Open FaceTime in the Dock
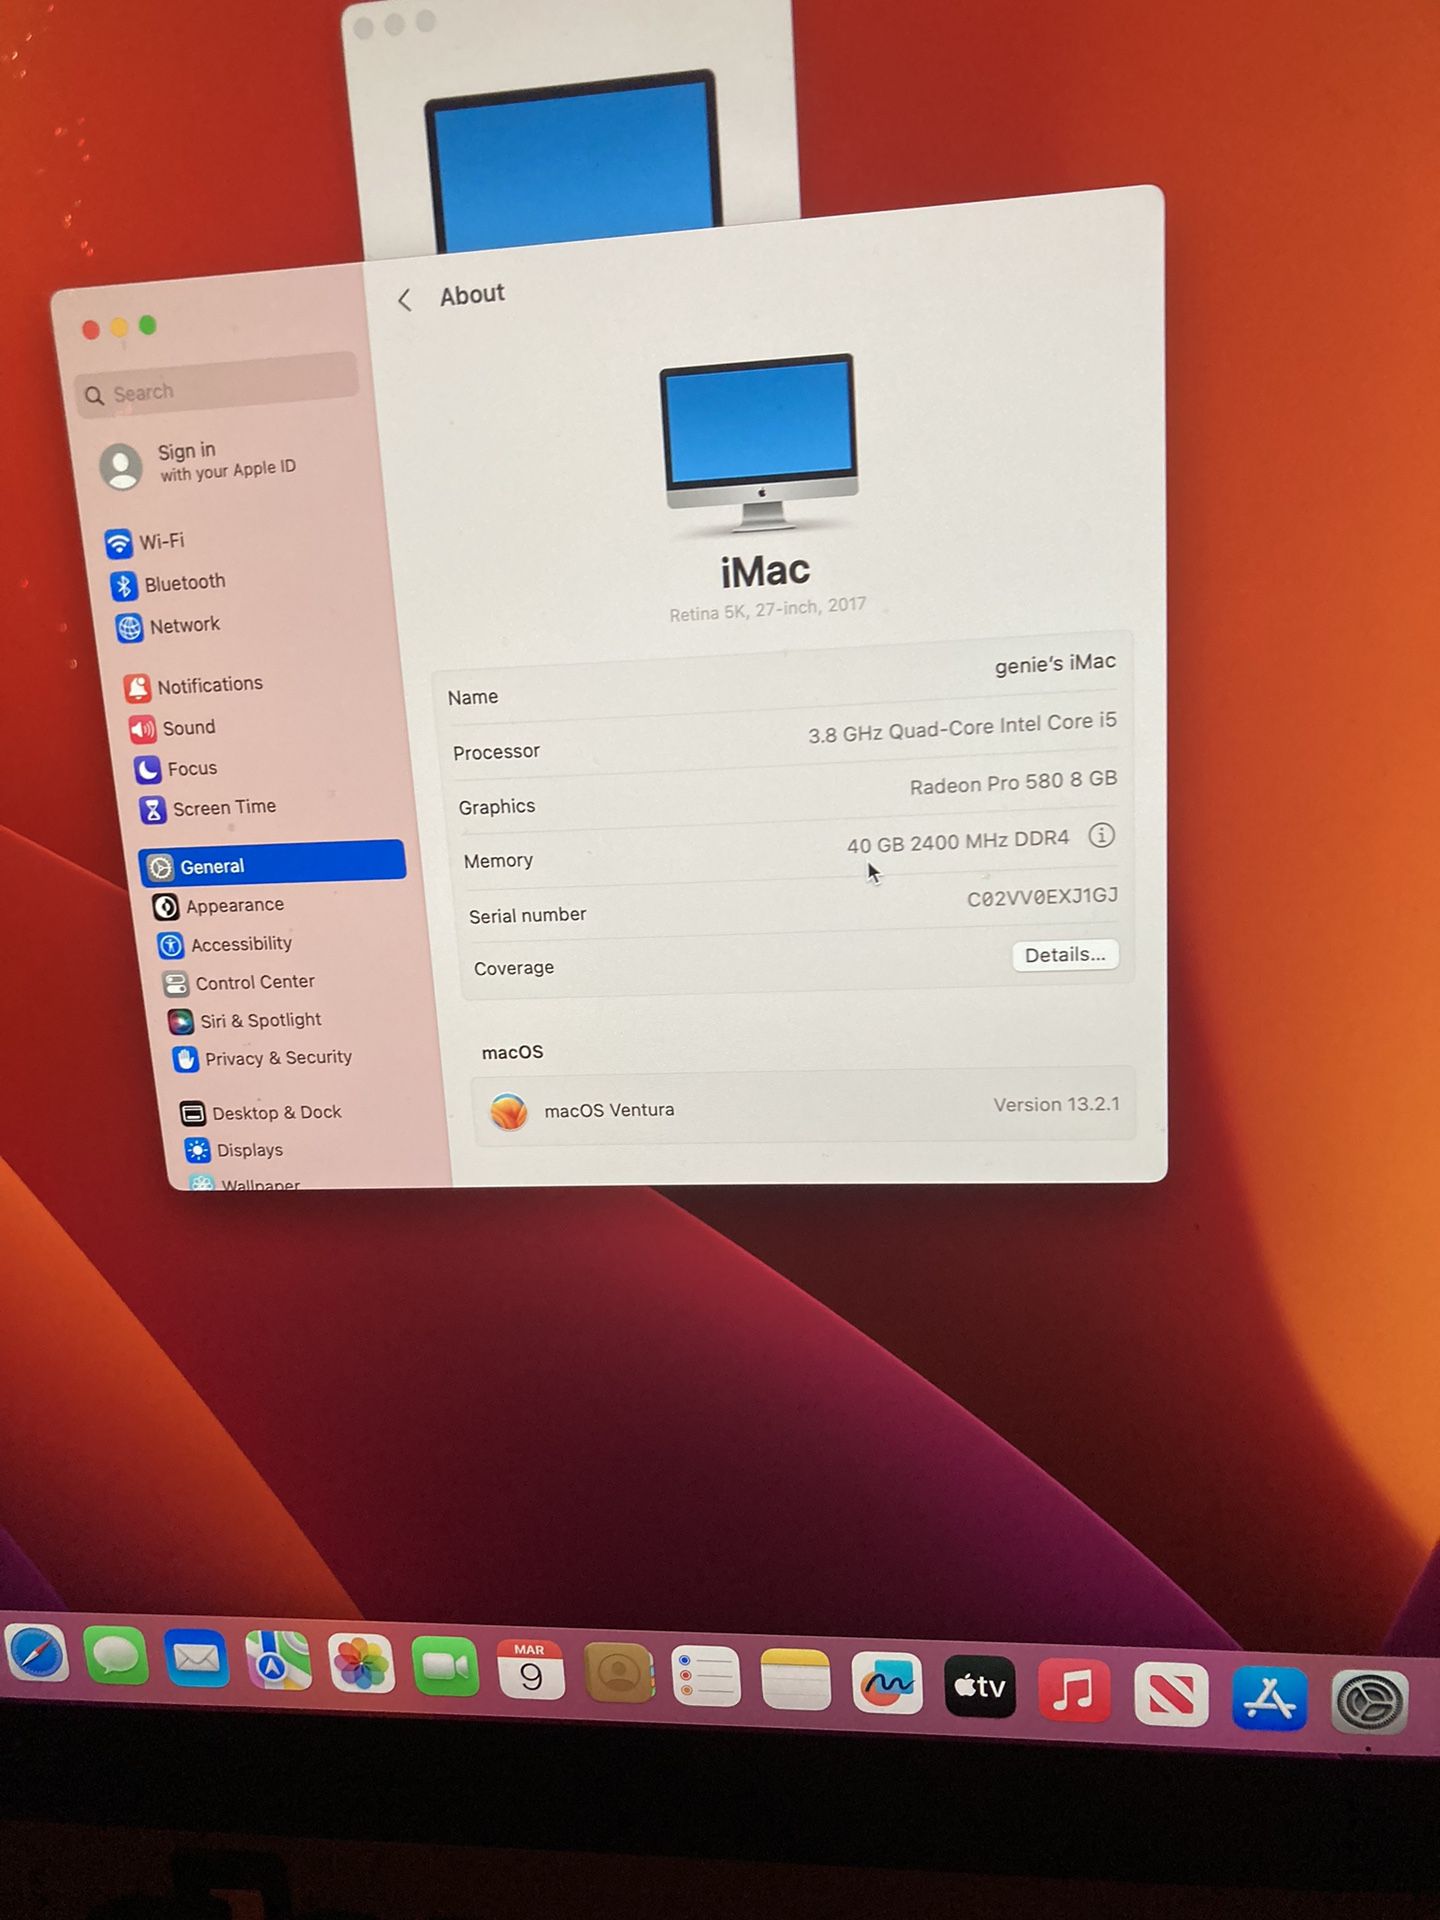1440x1920 pixels. pyautogui.click(x=445, y=1668)
